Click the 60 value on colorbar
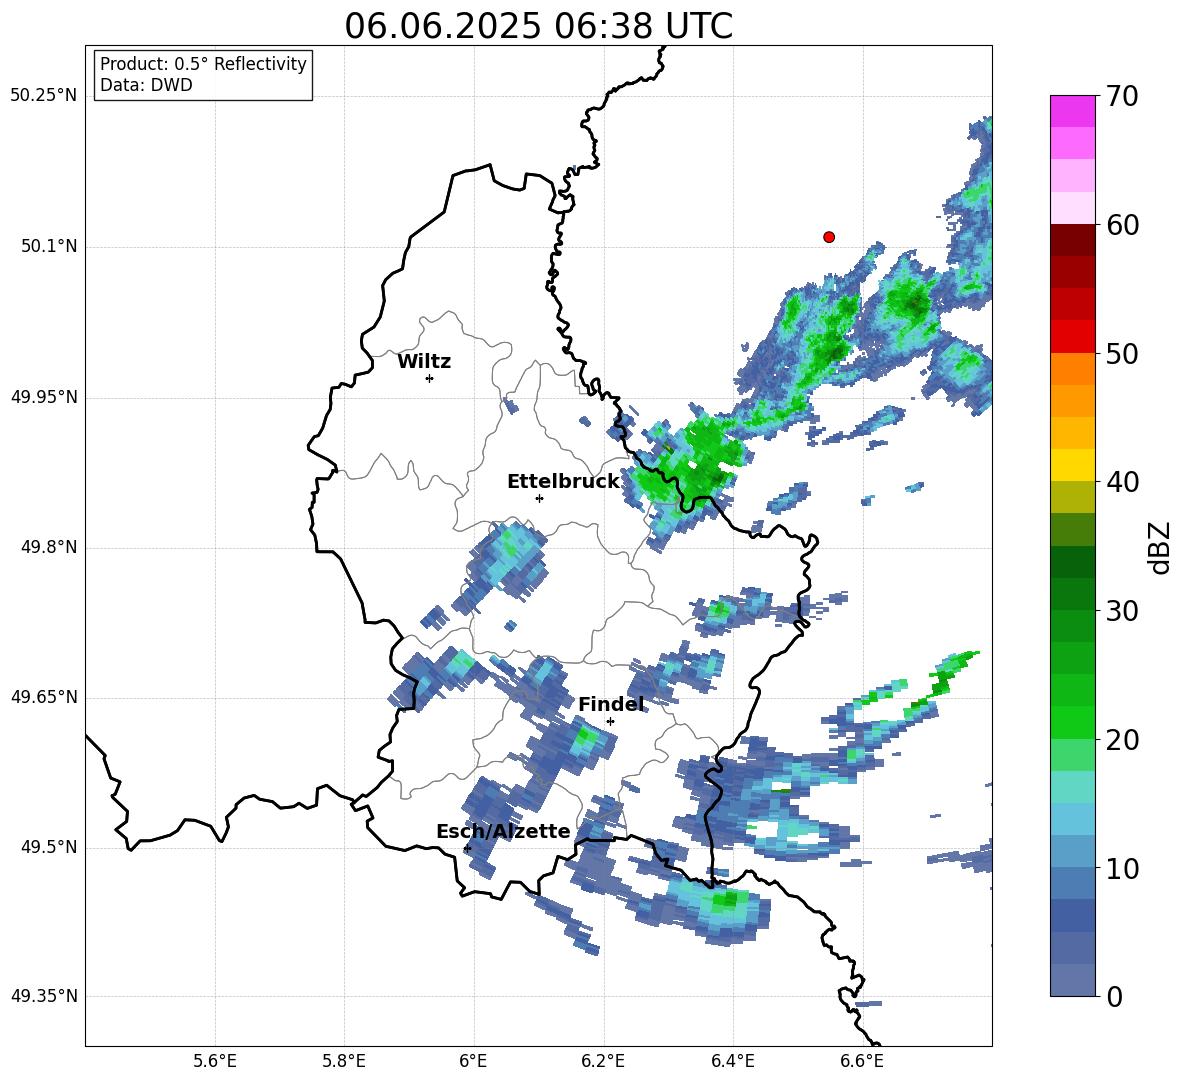This screenshot has height=1081, width=1184. tap(1122, 225)
